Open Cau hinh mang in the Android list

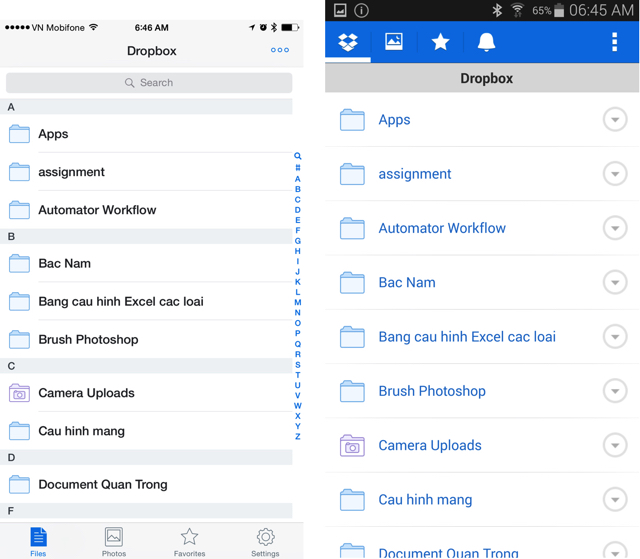pos(482,499)
